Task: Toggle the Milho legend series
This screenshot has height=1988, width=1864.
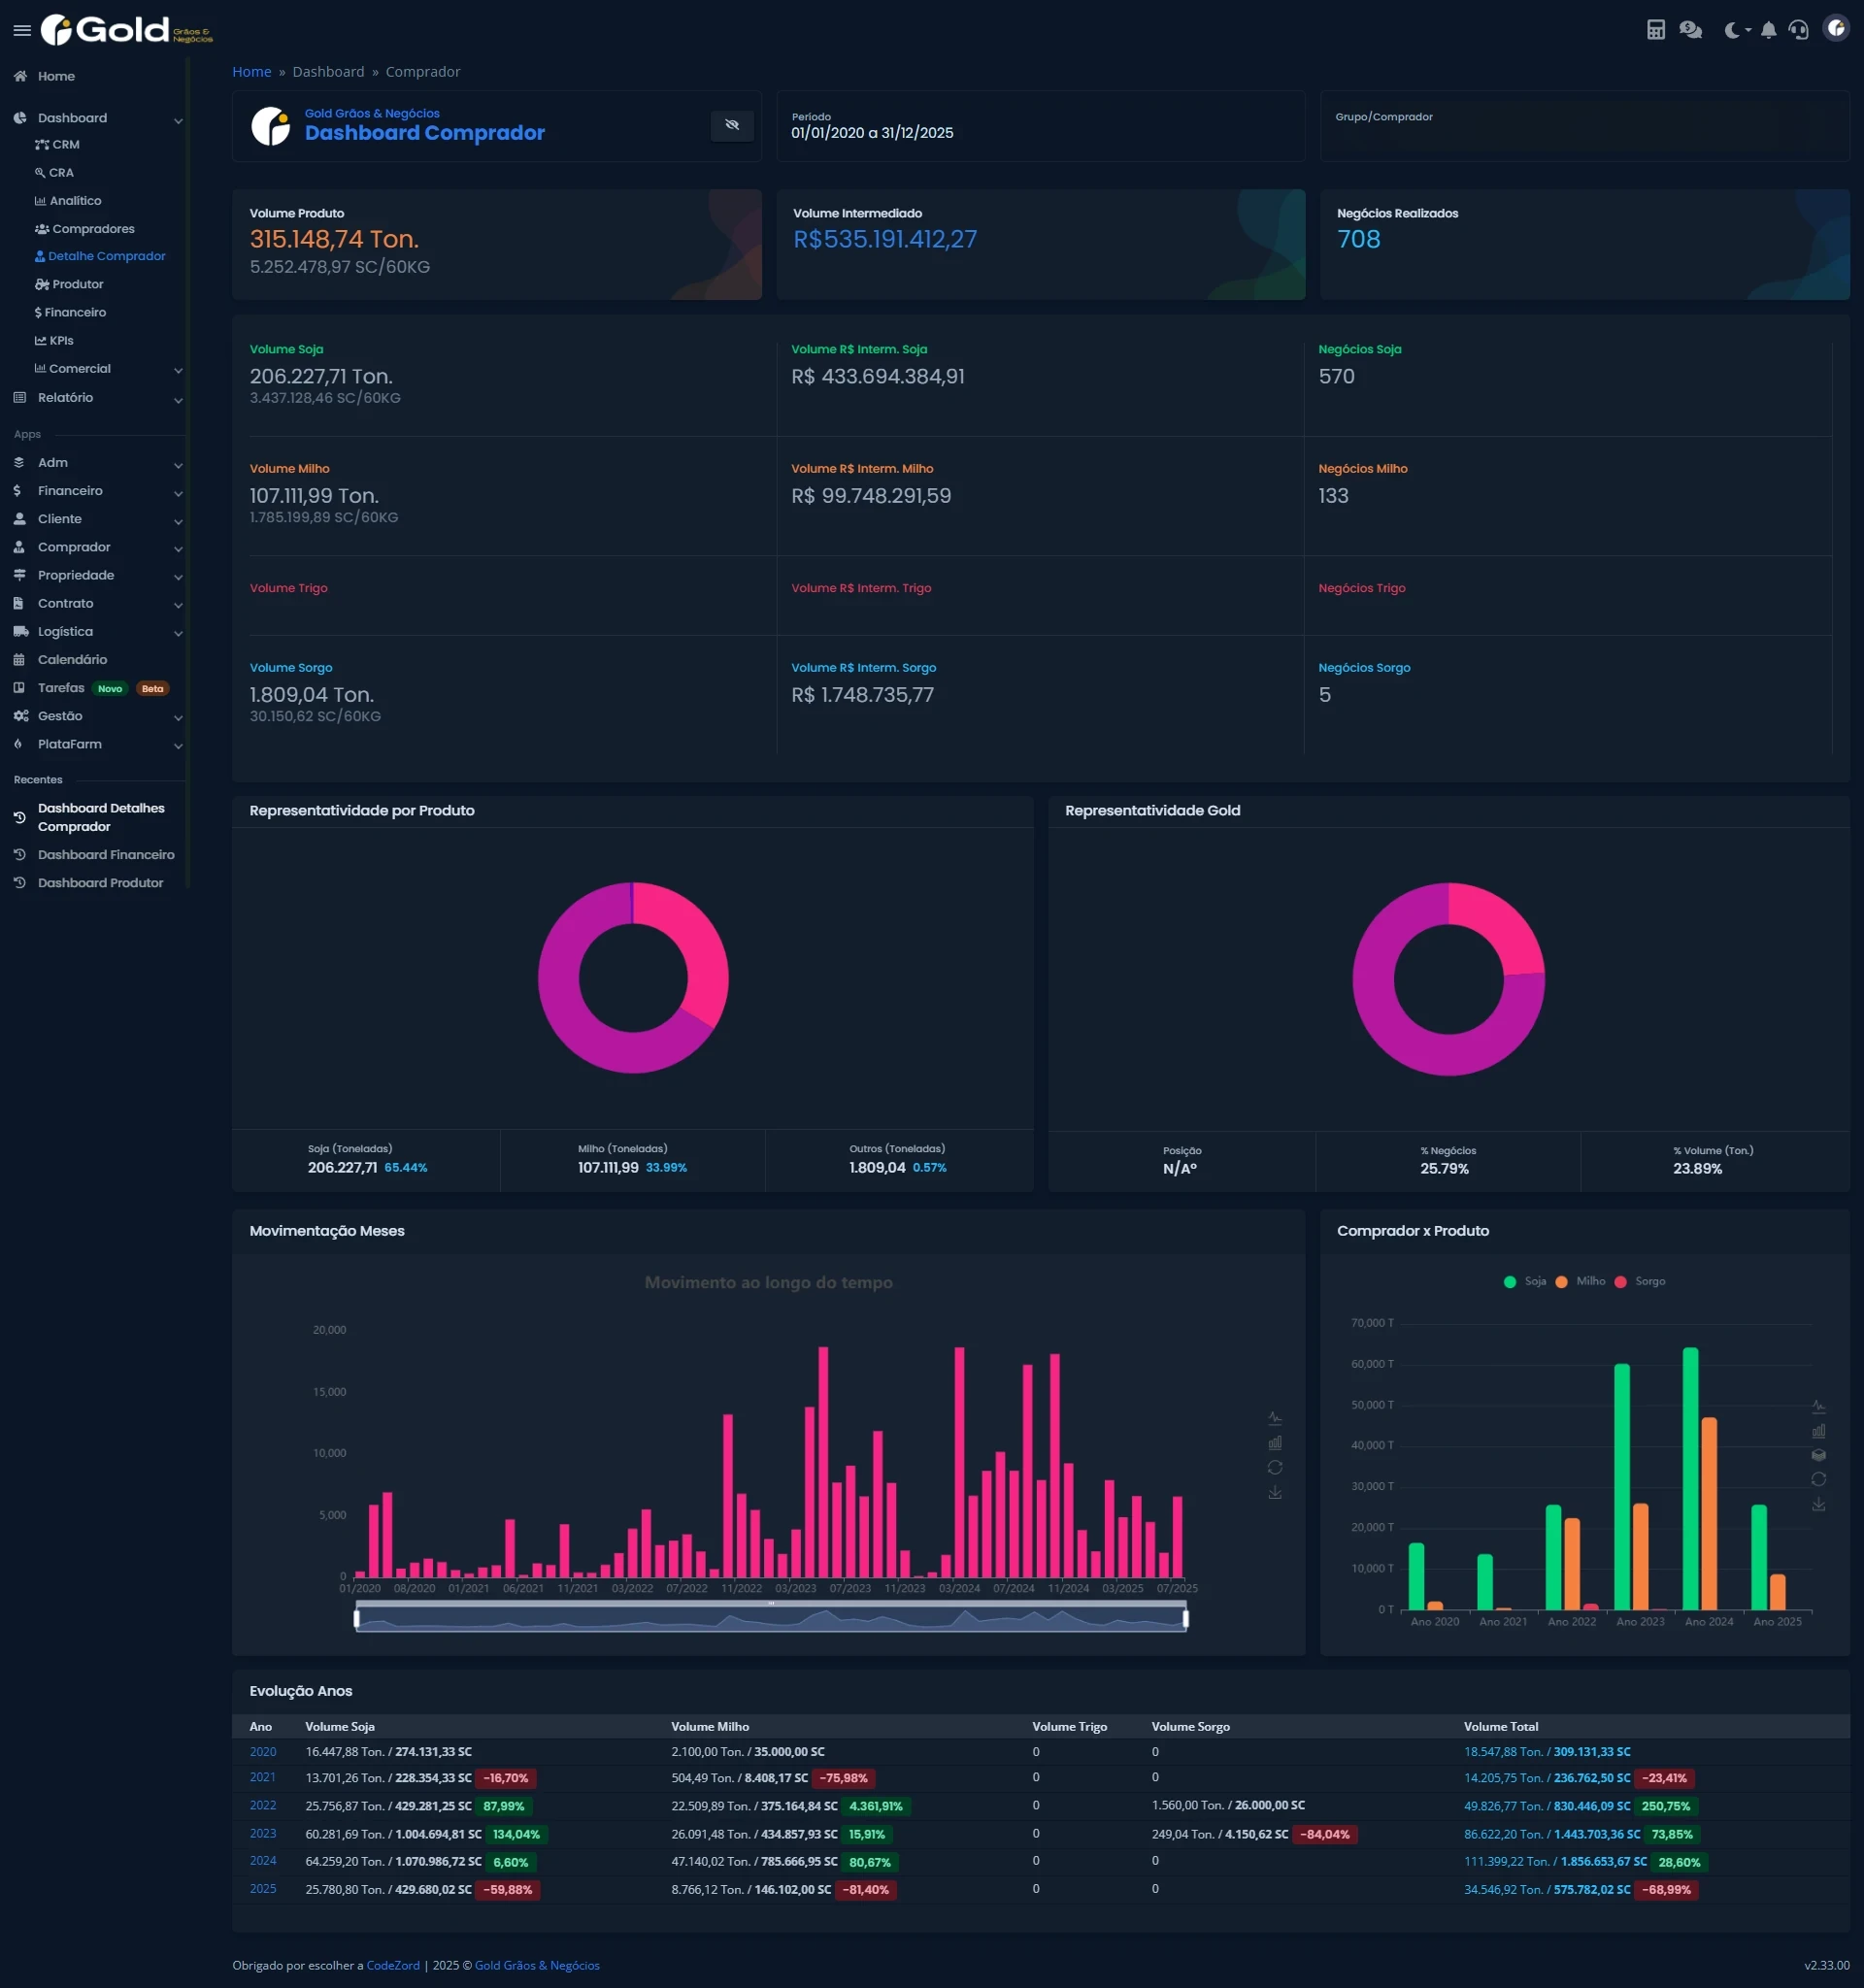Action: coord(1580,1281)
